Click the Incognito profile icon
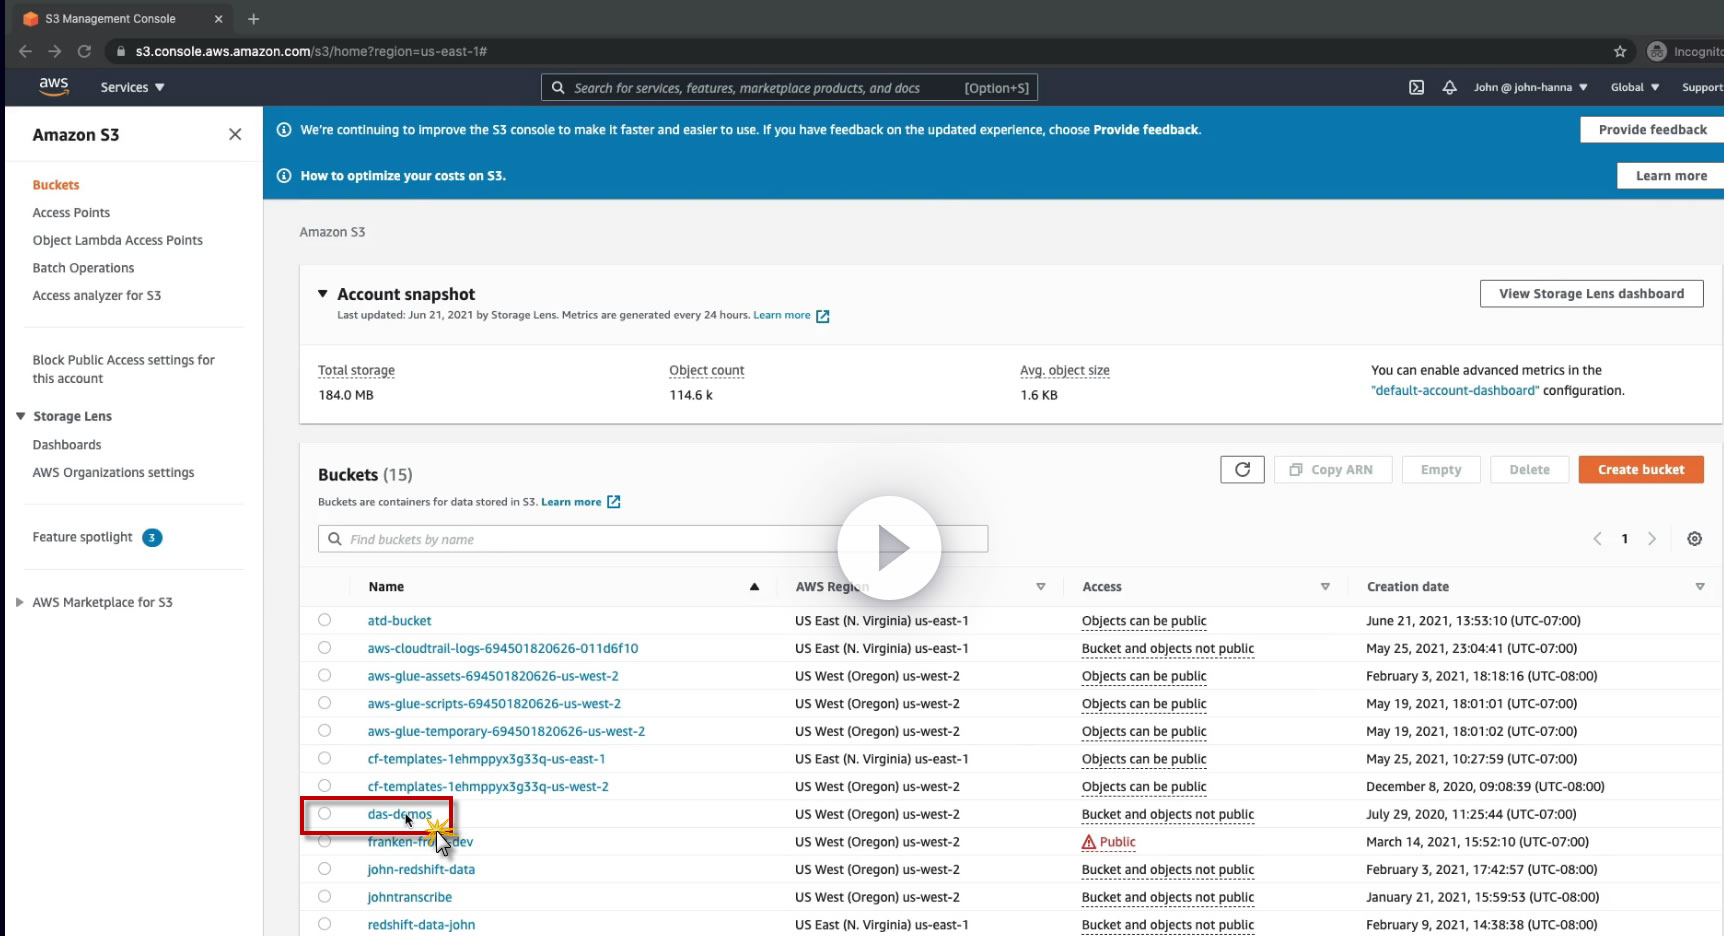 tap(1657, 51)
